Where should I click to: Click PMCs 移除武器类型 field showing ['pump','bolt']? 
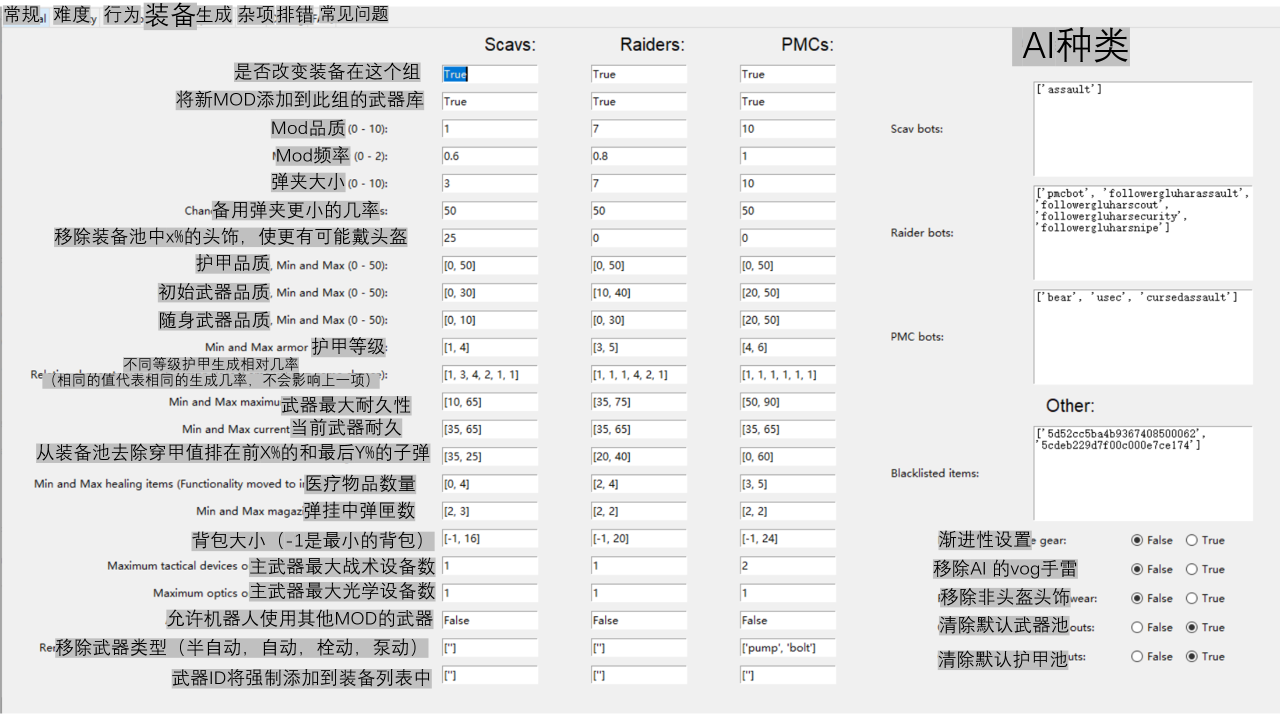tap(787, 647)
